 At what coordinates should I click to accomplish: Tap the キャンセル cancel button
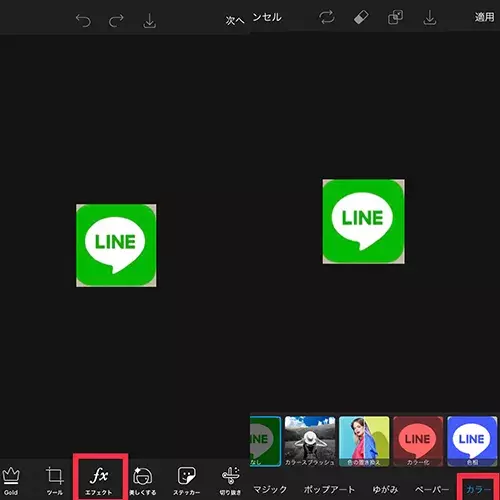(267, 17)
